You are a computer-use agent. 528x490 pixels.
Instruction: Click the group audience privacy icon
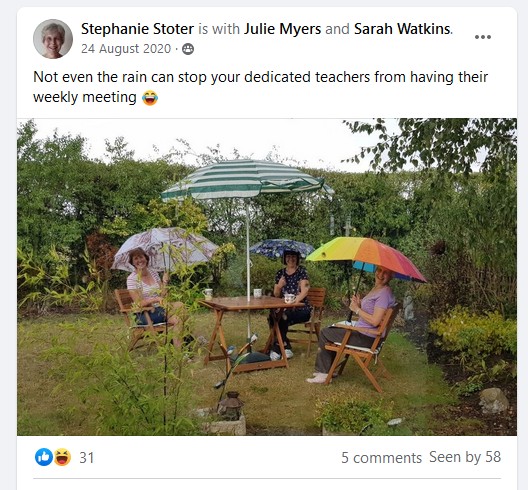click(x=188, y=49)
